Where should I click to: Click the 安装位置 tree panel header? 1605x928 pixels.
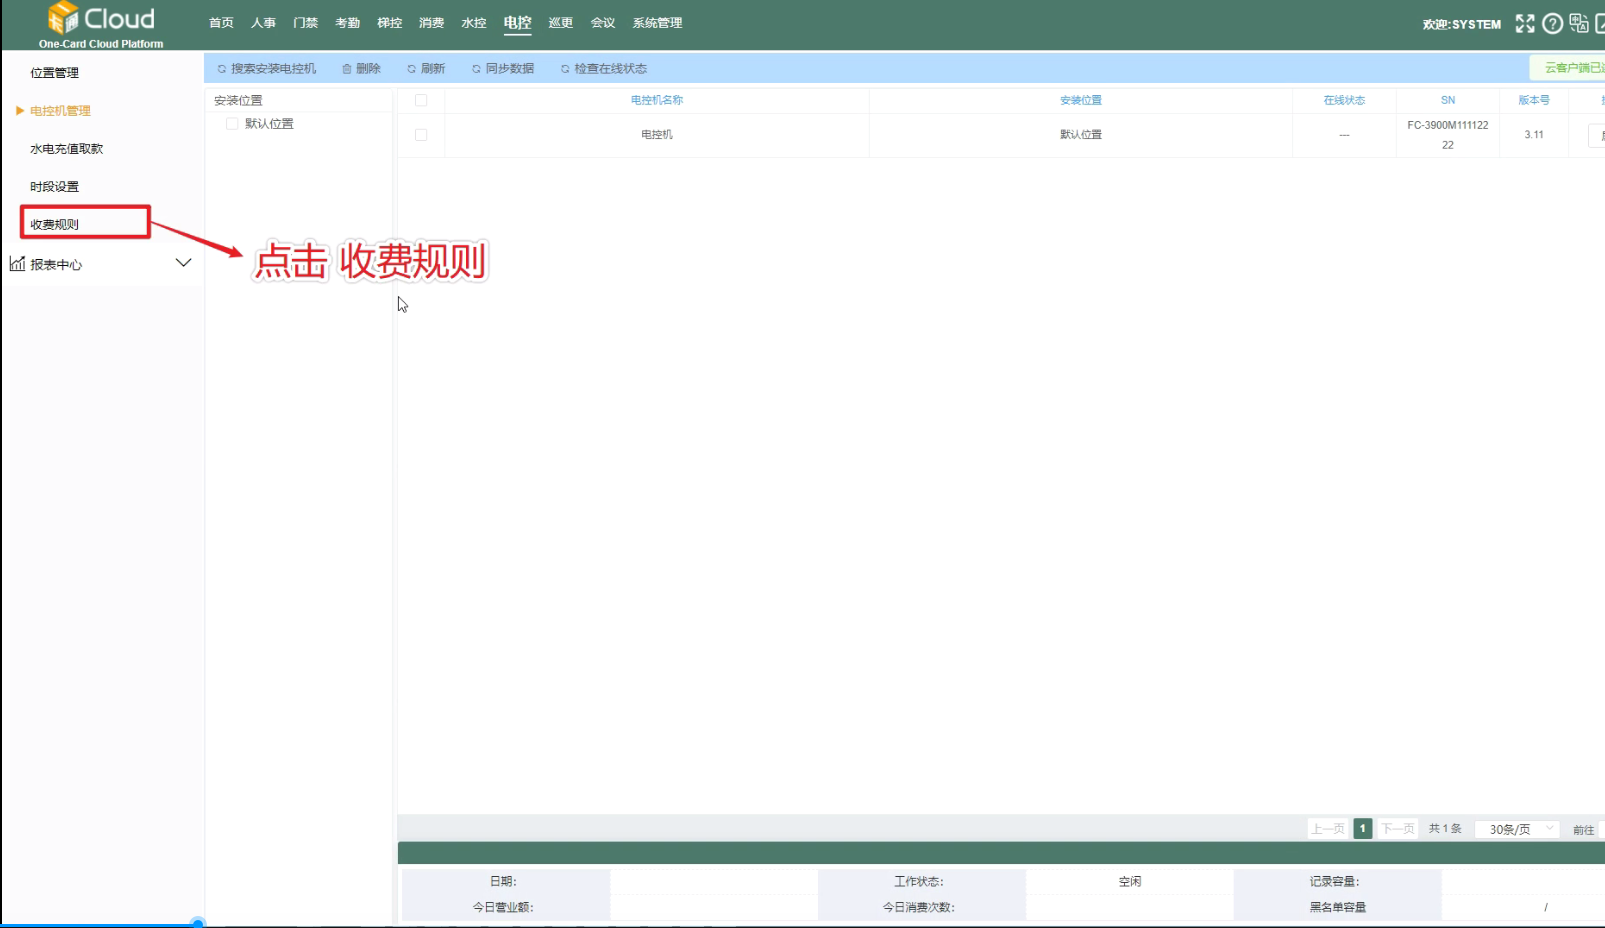coord(238,101)
